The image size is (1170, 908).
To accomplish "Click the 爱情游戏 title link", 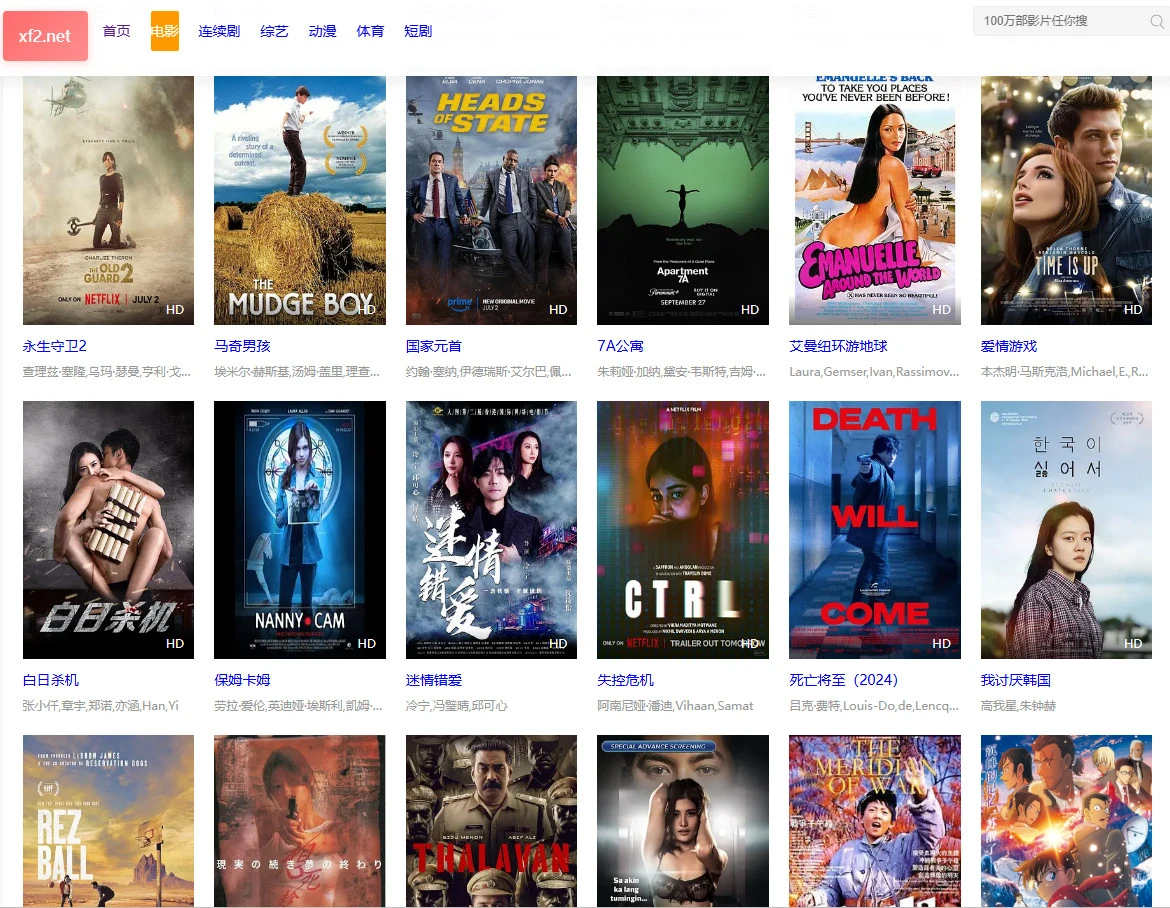I will (x=1009, y=346).
